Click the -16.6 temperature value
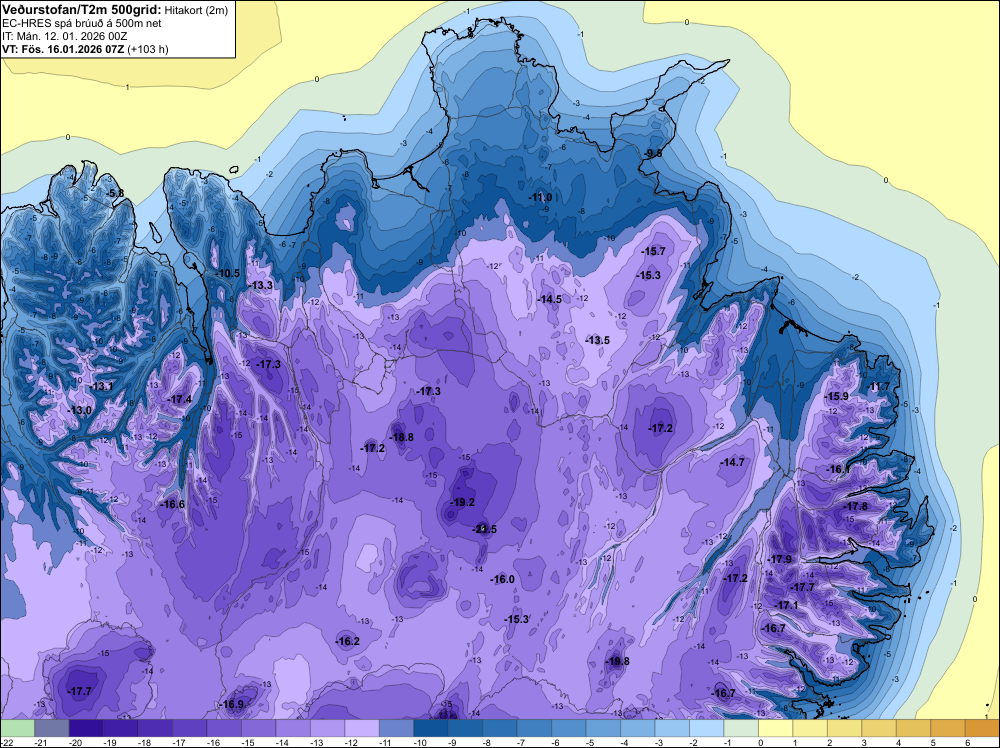1000x748 pixels. tap(172, 504)
